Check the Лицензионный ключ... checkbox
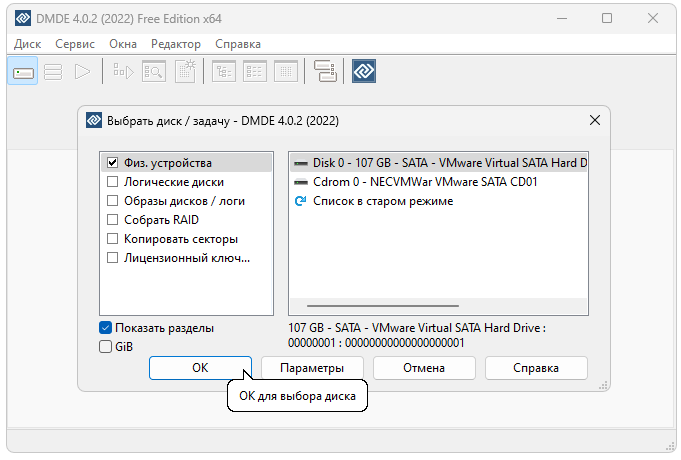This screenshot has height=460, width=681. (x=112, y=258)
